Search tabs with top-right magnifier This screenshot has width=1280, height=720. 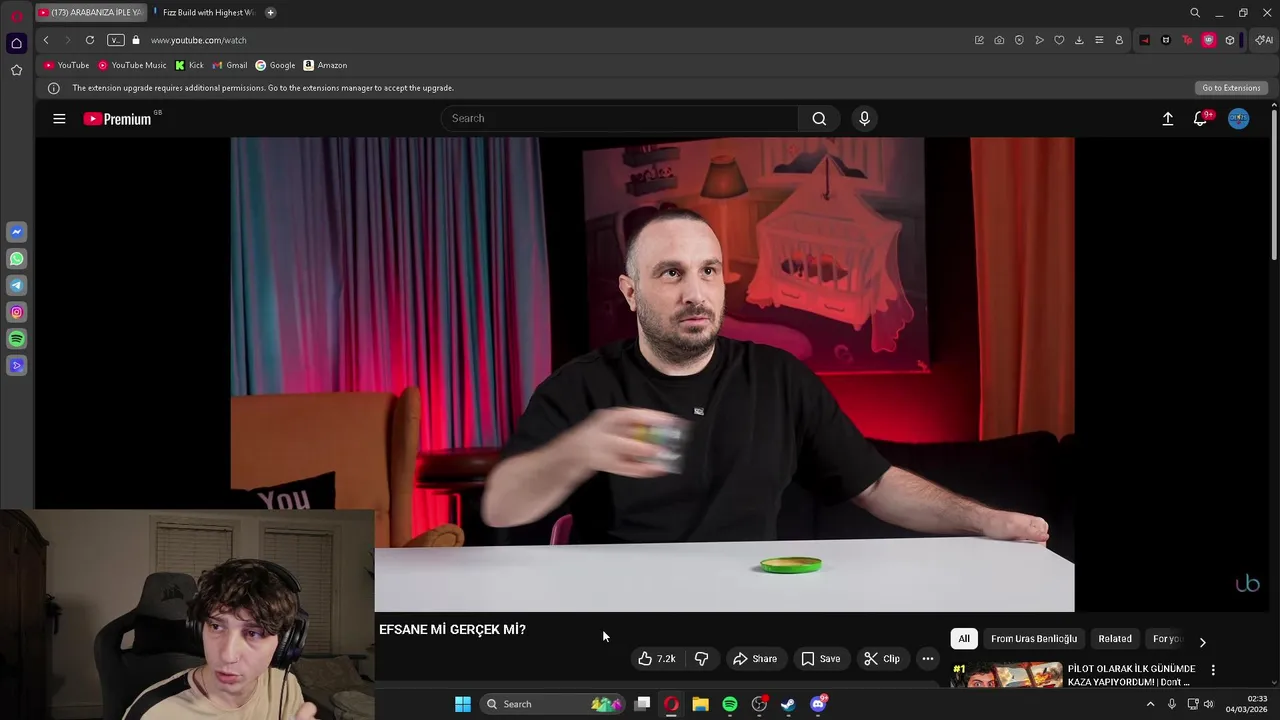pos(1195,13)
